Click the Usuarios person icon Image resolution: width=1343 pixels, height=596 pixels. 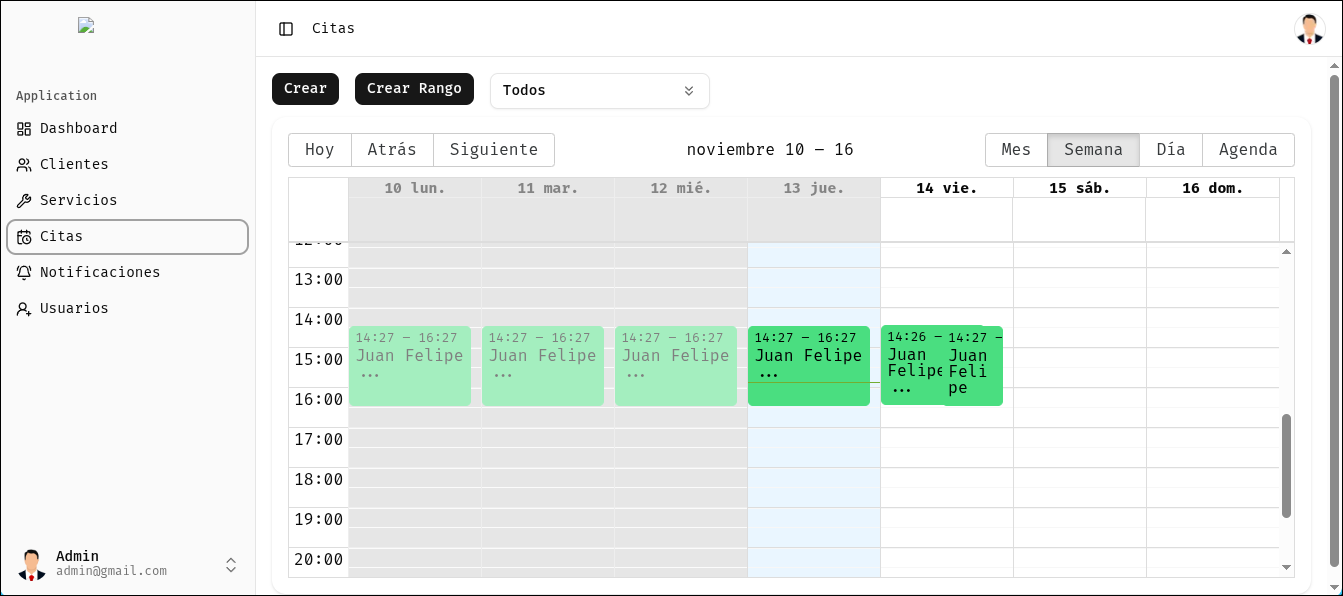tap(24, 309)
